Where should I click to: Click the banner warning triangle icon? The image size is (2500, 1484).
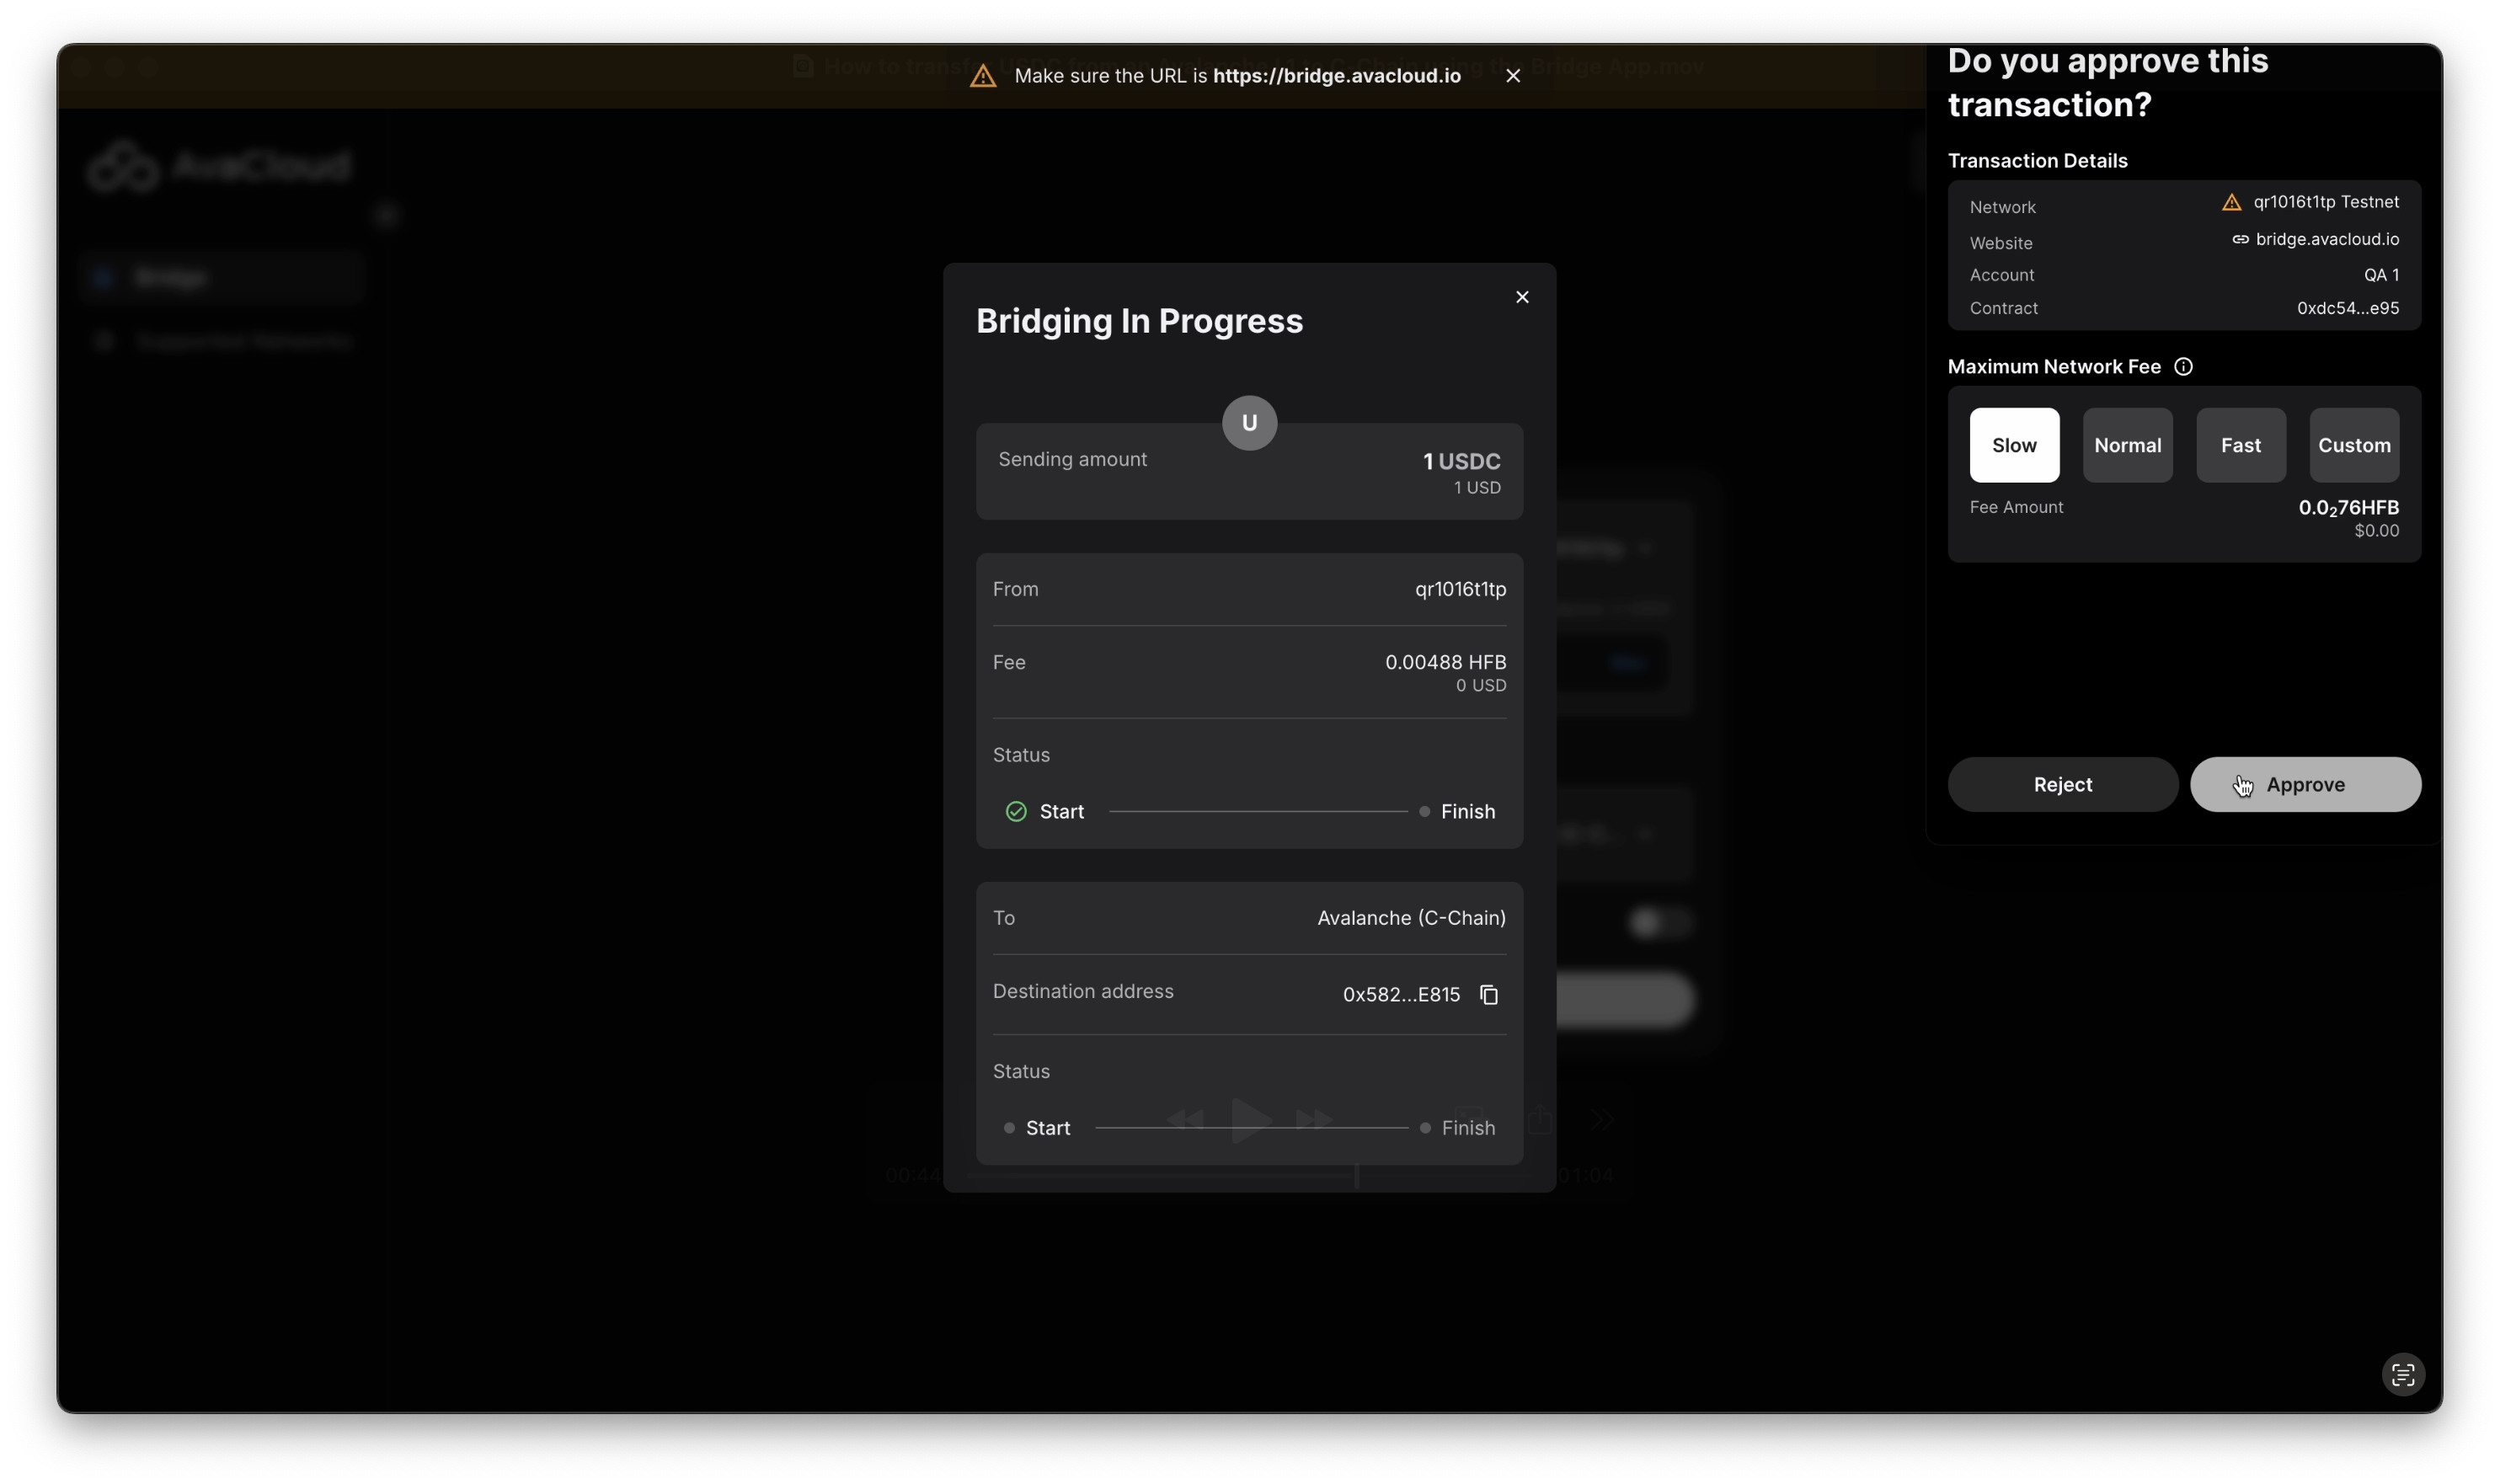tap(982, 76)
